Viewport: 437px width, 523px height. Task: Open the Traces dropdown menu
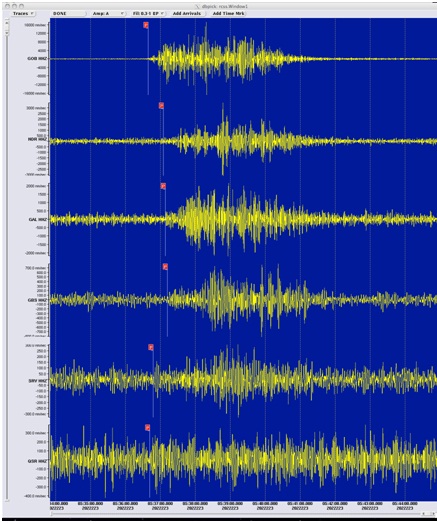pos(23,13)
